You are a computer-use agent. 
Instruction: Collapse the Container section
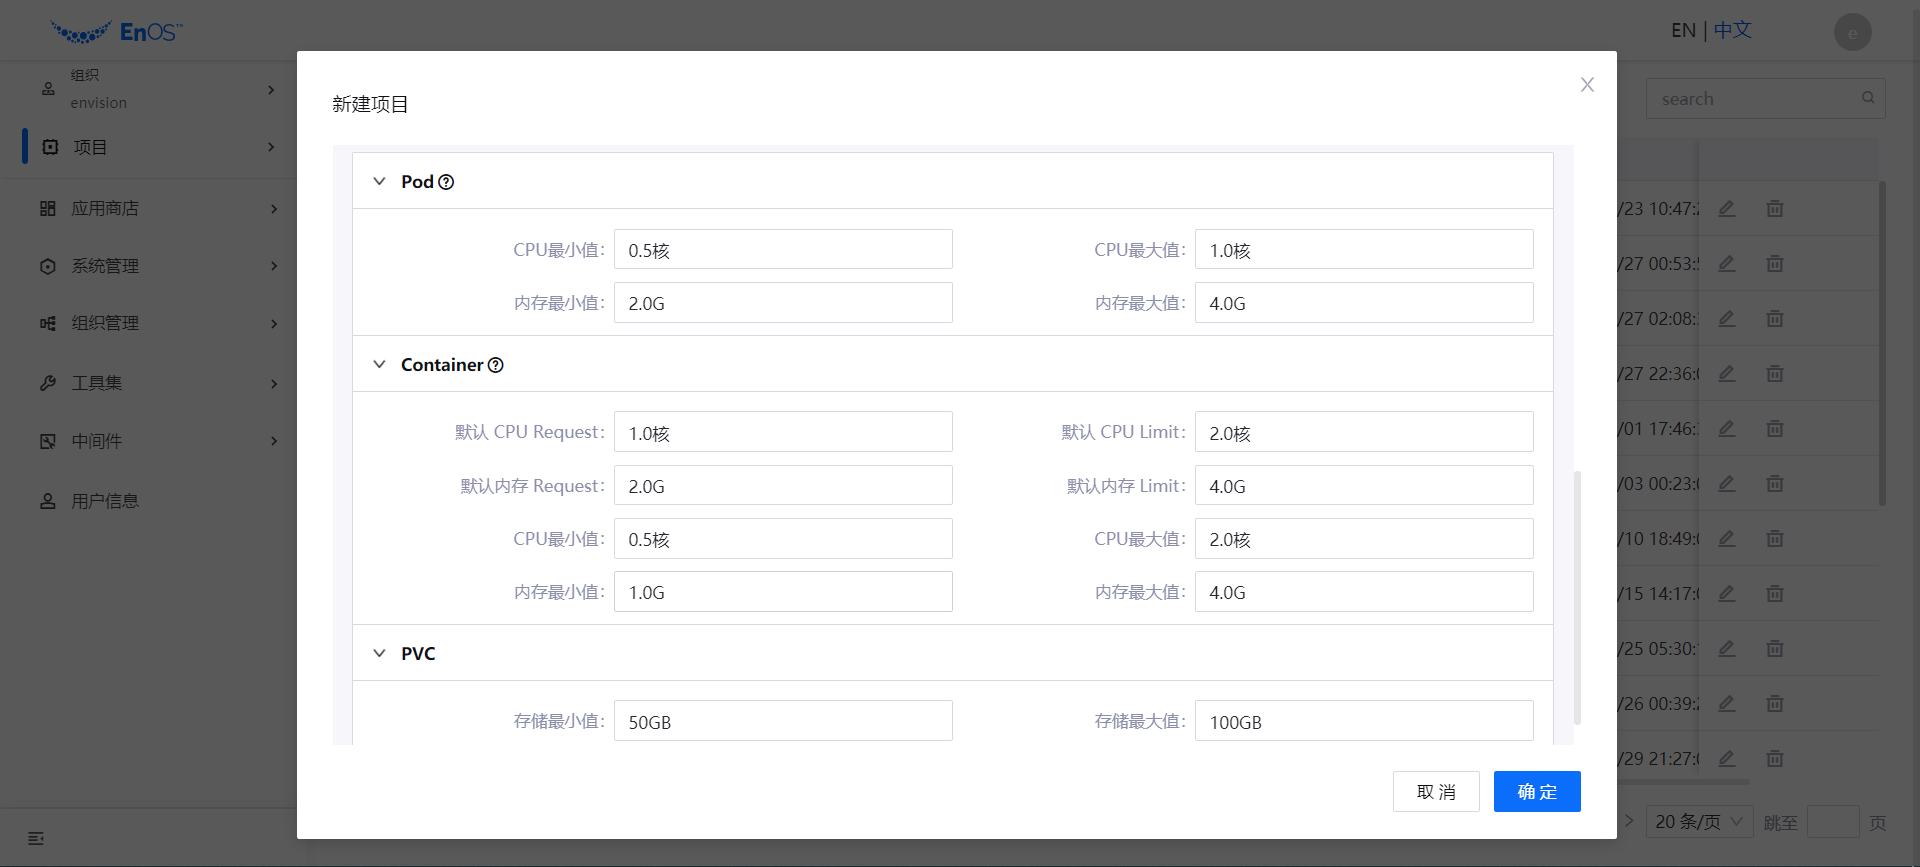[x=379, y=365]
